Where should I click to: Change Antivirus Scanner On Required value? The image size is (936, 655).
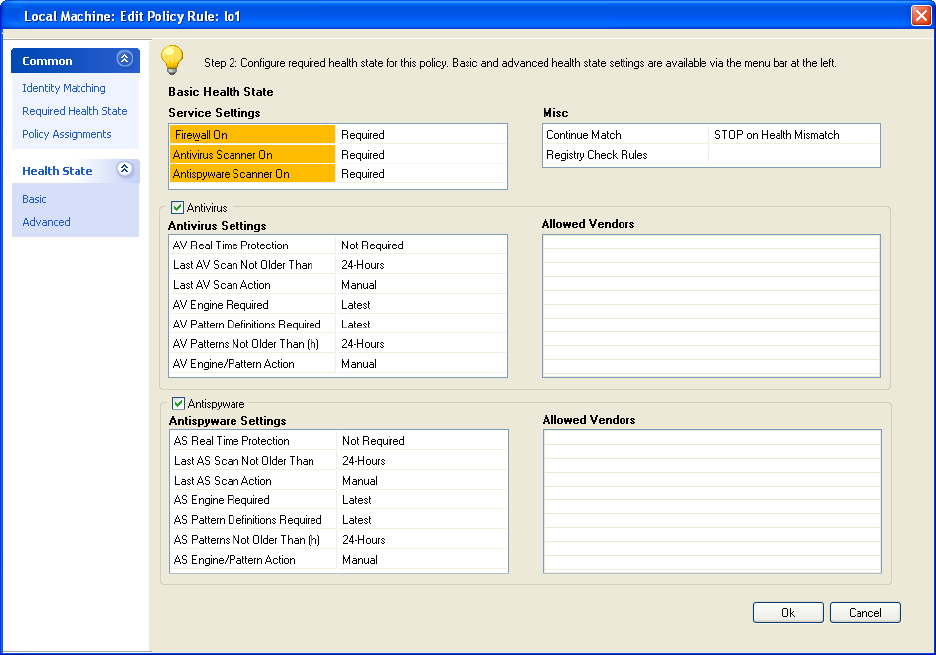[420, 155]
